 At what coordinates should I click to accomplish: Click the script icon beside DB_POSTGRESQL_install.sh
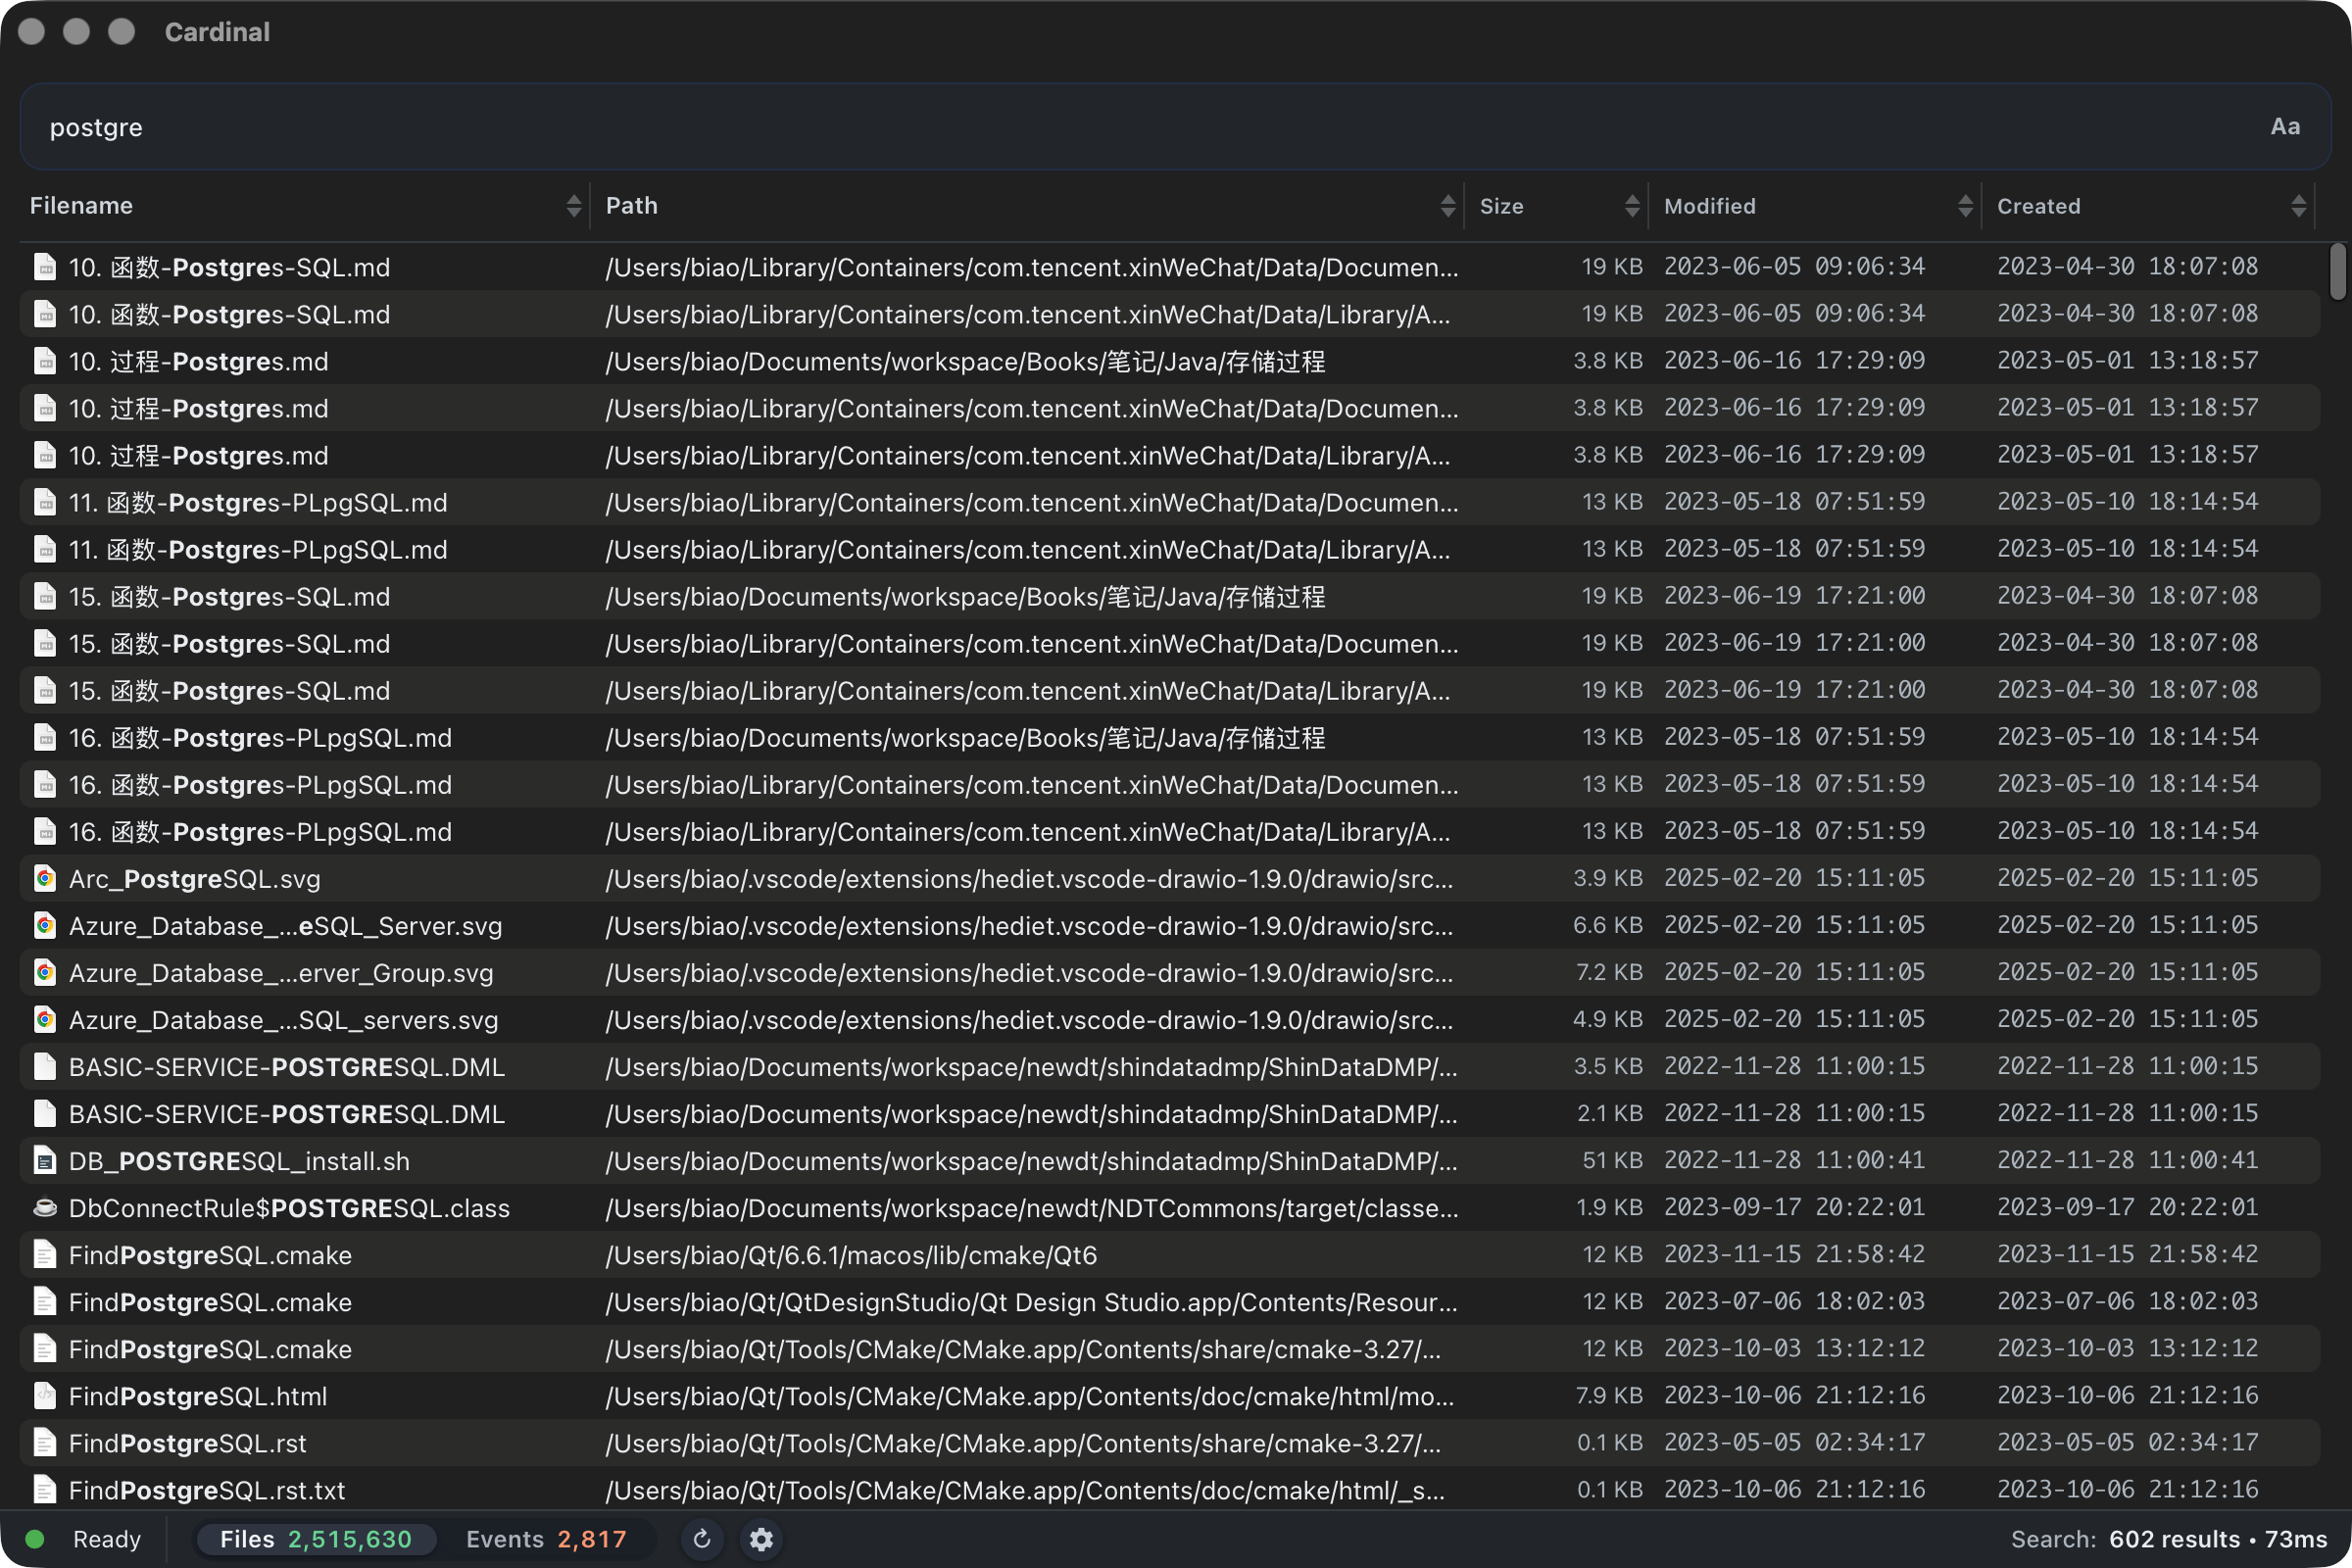pos(45,1161)
